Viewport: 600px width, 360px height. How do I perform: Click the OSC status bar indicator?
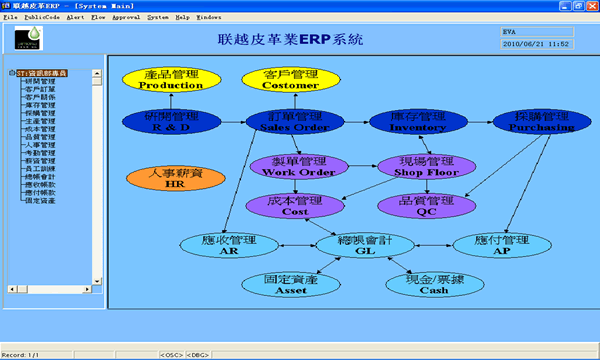click(x=171, y=355)
